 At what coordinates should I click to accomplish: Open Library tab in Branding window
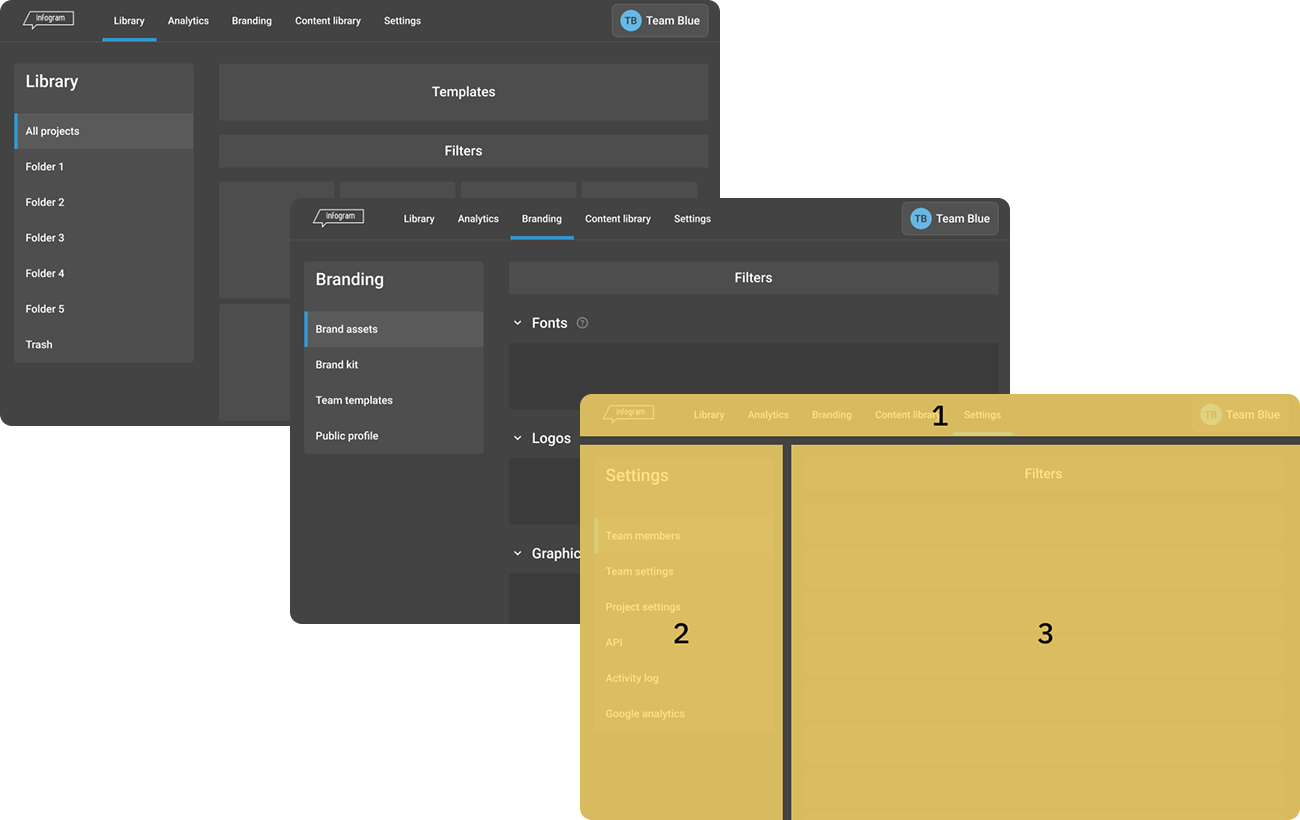click(x=419, y=219)
